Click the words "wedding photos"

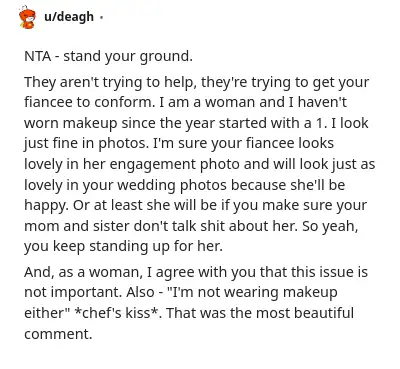tap(172, 185)
